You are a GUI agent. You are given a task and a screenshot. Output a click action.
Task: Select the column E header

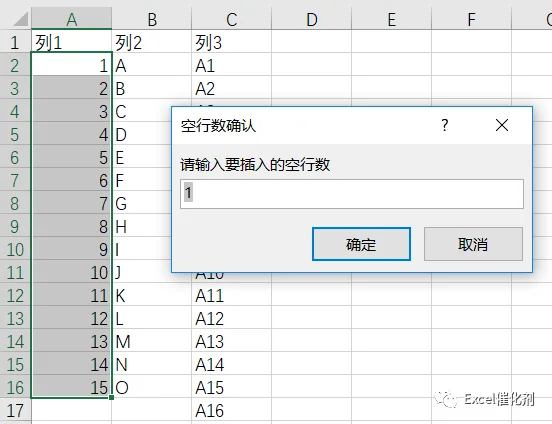[391, 19]
